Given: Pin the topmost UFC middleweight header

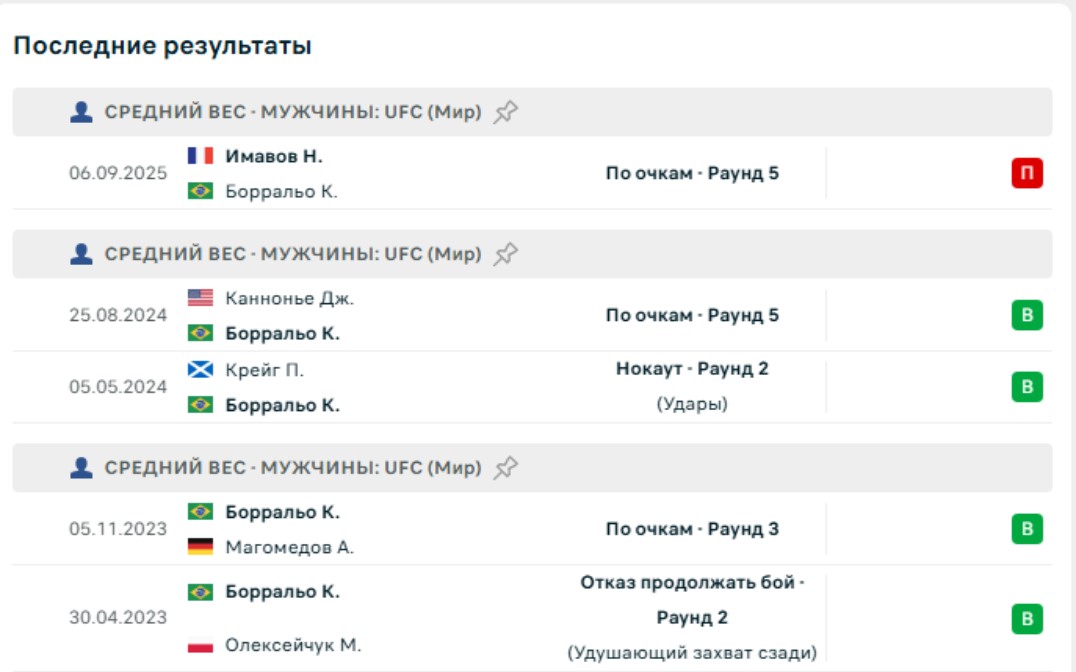Looking at the screenshot, I should click(506, 112).
